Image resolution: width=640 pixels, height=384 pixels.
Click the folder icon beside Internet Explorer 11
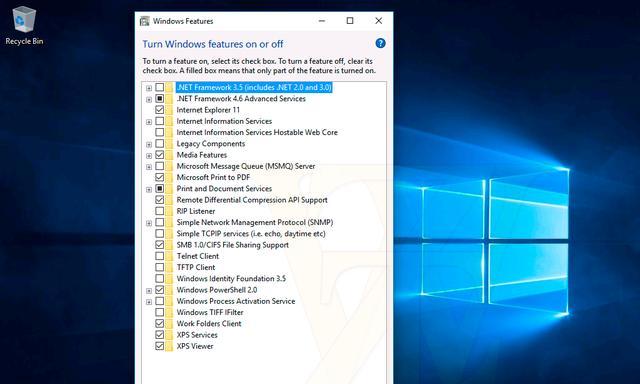tap(169, 110)
